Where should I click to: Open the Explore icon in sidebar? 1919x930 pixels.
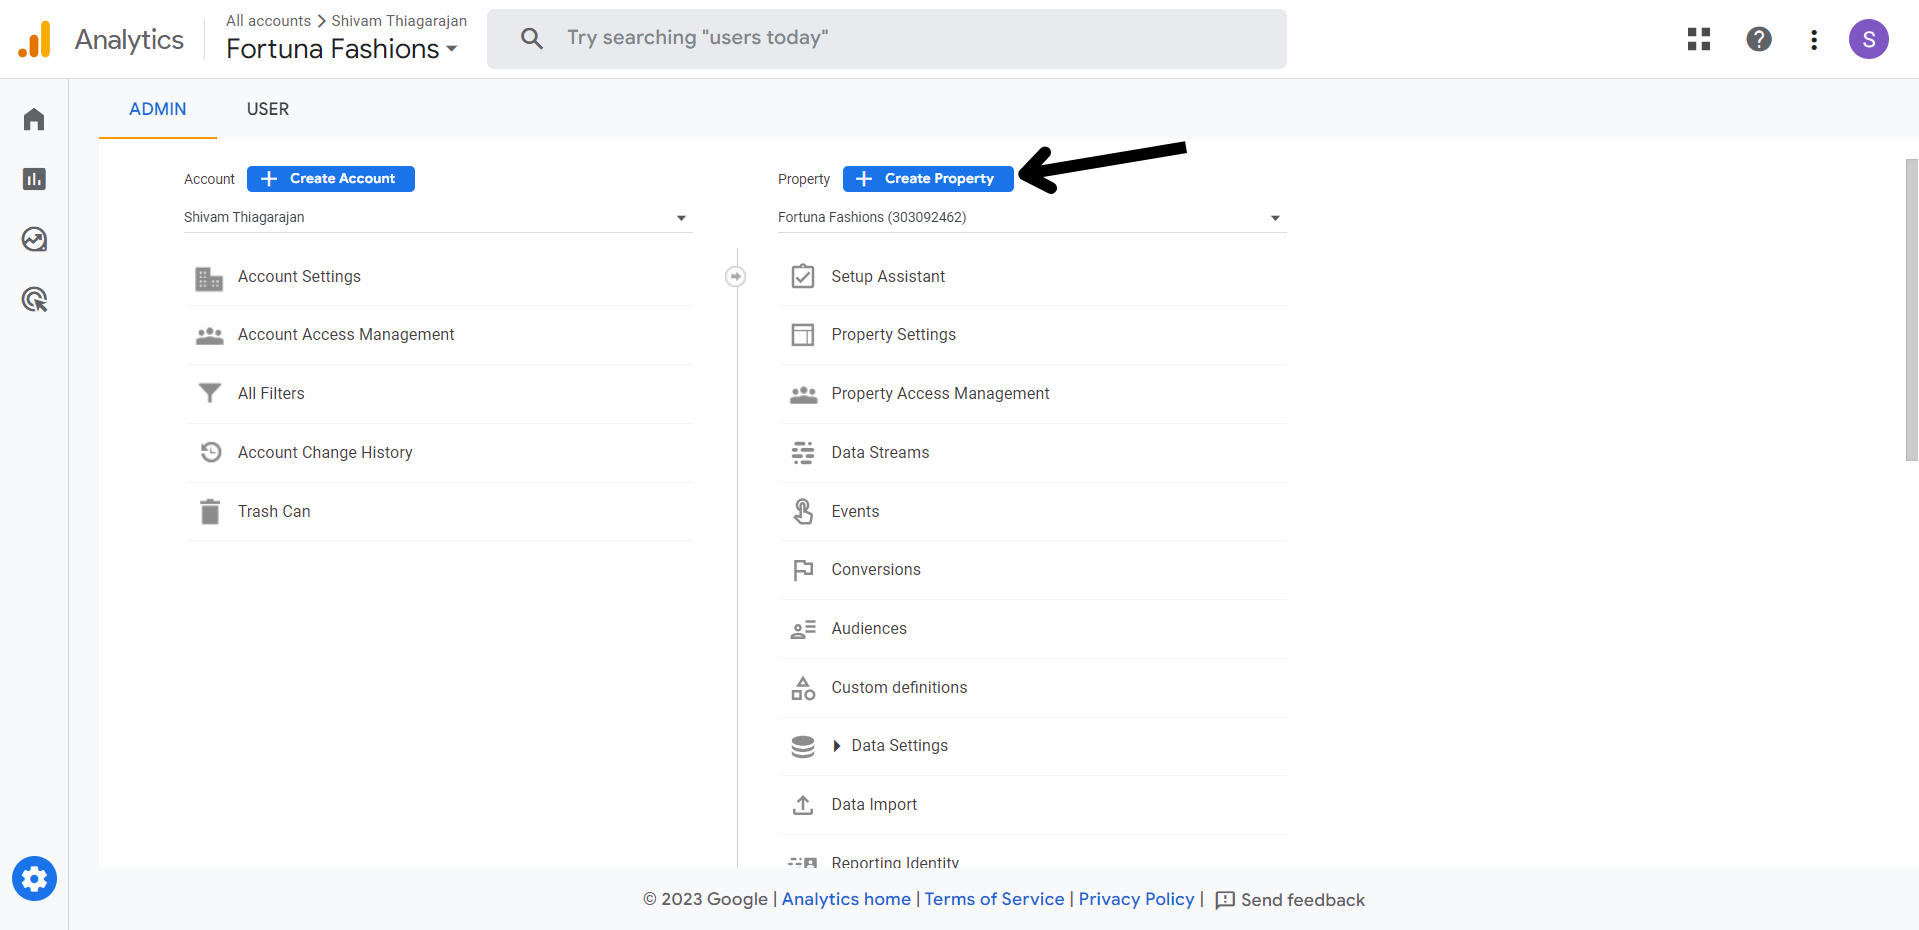coord(34,239)
